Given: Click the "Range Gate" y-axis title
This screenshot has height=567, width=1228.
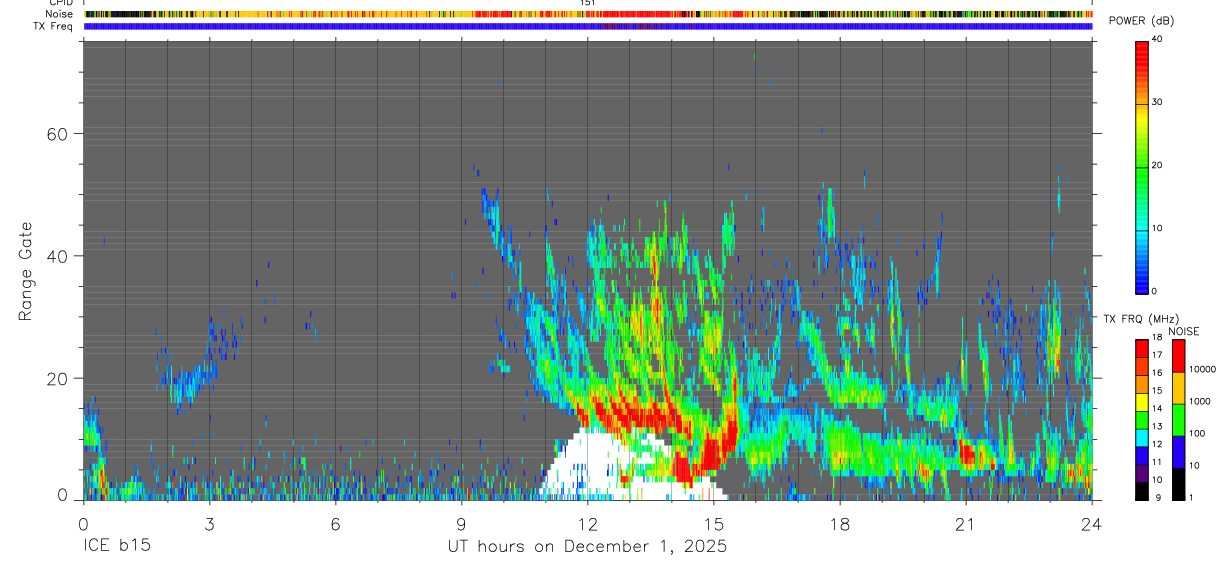Looking at the screenshot, I should 26,272.
